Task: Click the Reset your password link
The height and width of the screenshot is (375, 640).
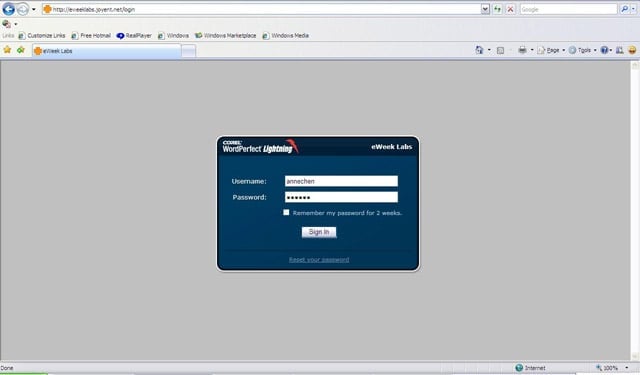Action: click(319, 260)
